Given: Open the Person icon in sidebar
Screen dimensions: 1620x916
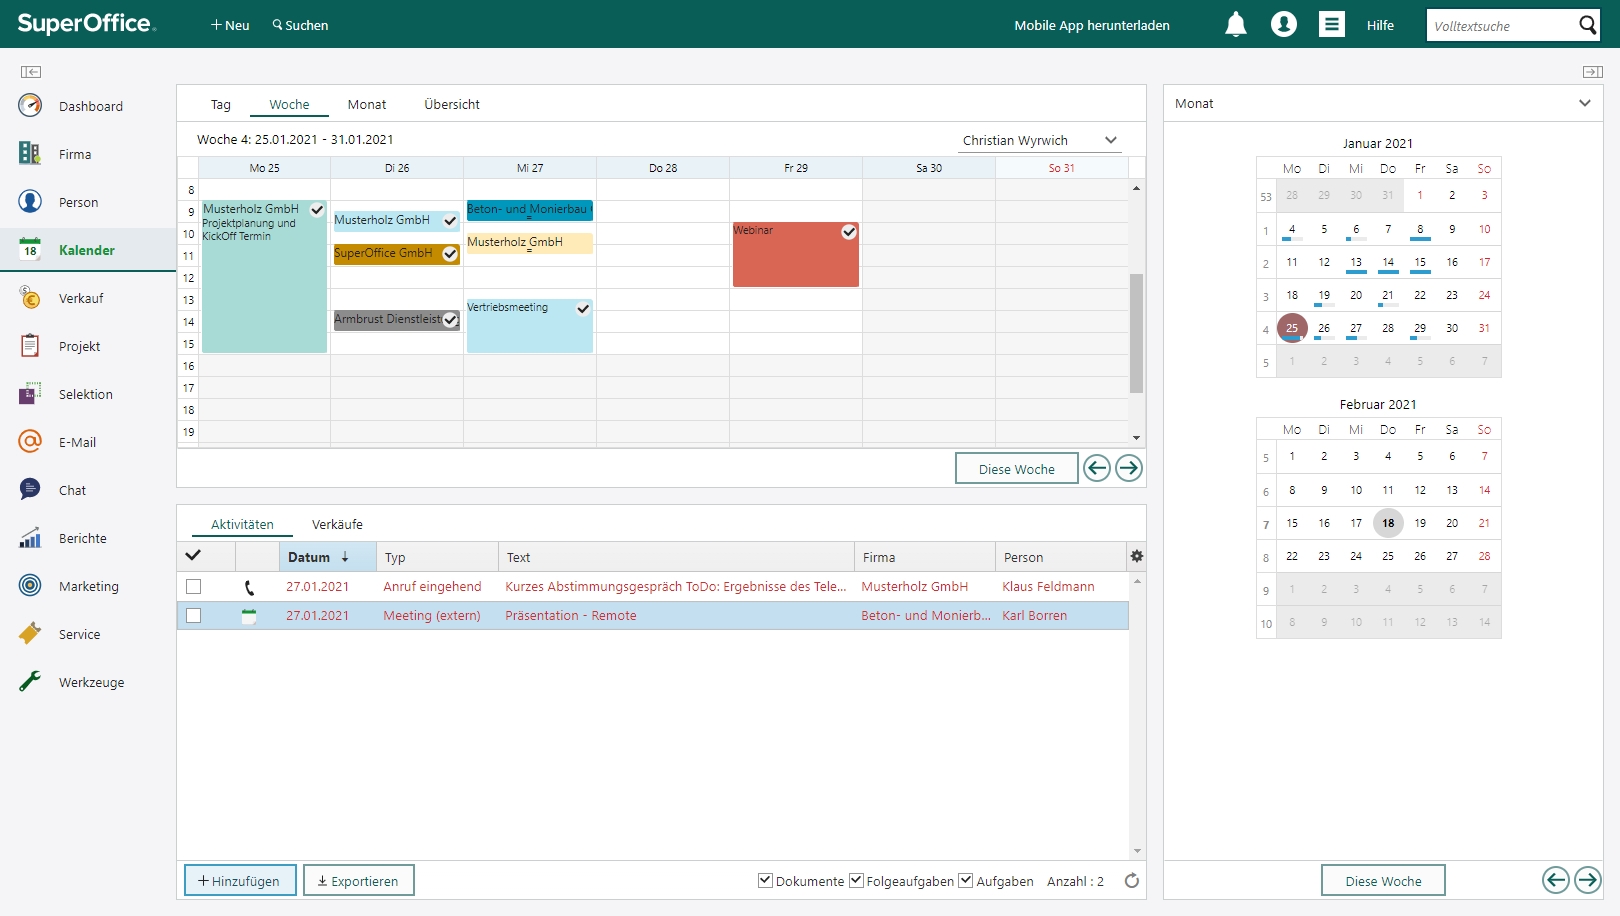Looking at the screenshot, I should click(30, 201).
